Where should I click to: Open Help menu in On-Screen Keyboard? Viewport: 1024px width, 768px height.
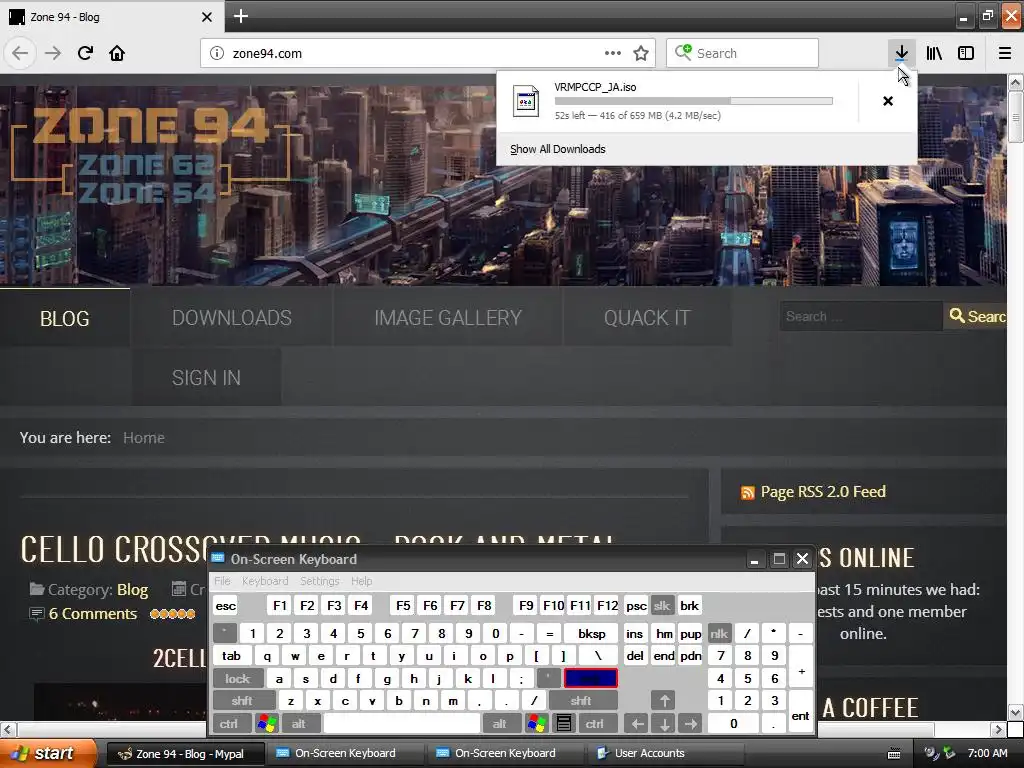pos(361,581)
